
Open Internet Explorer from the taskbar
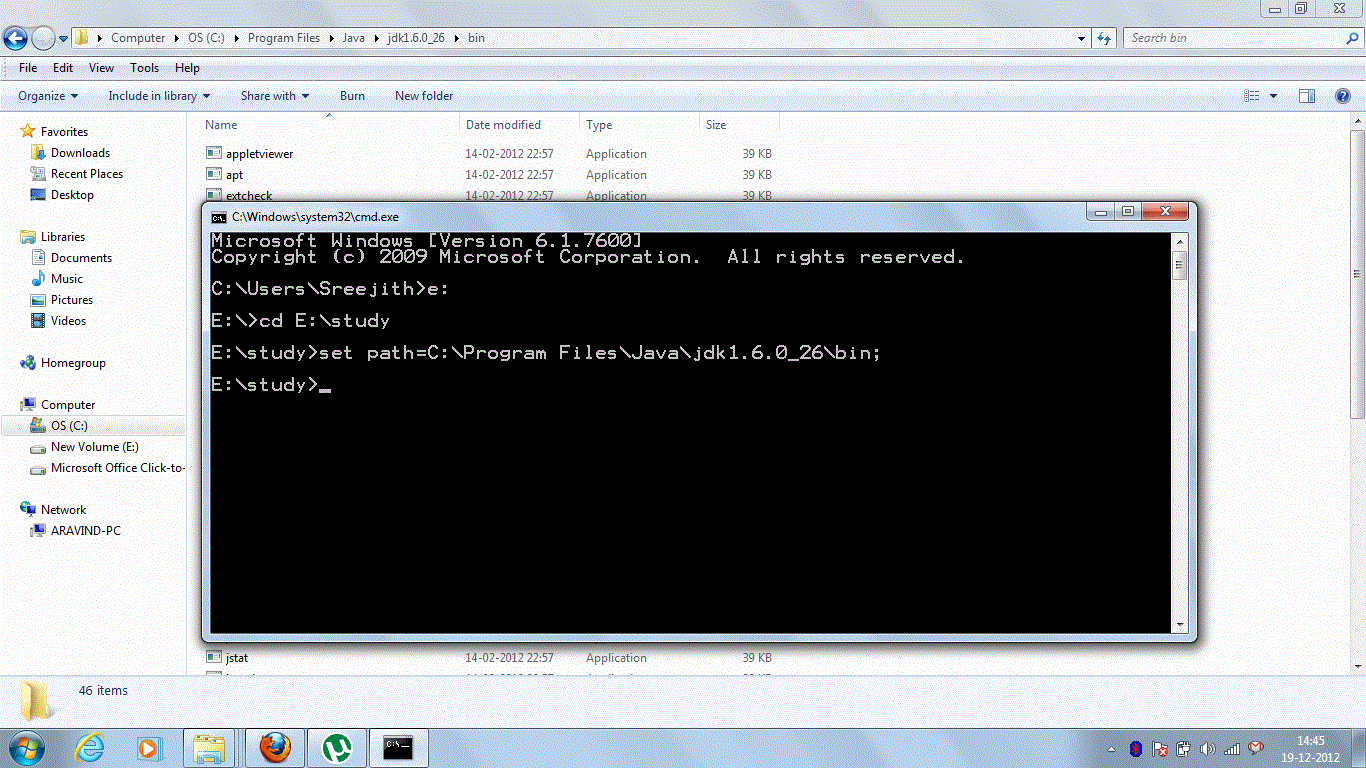point(89,747)
